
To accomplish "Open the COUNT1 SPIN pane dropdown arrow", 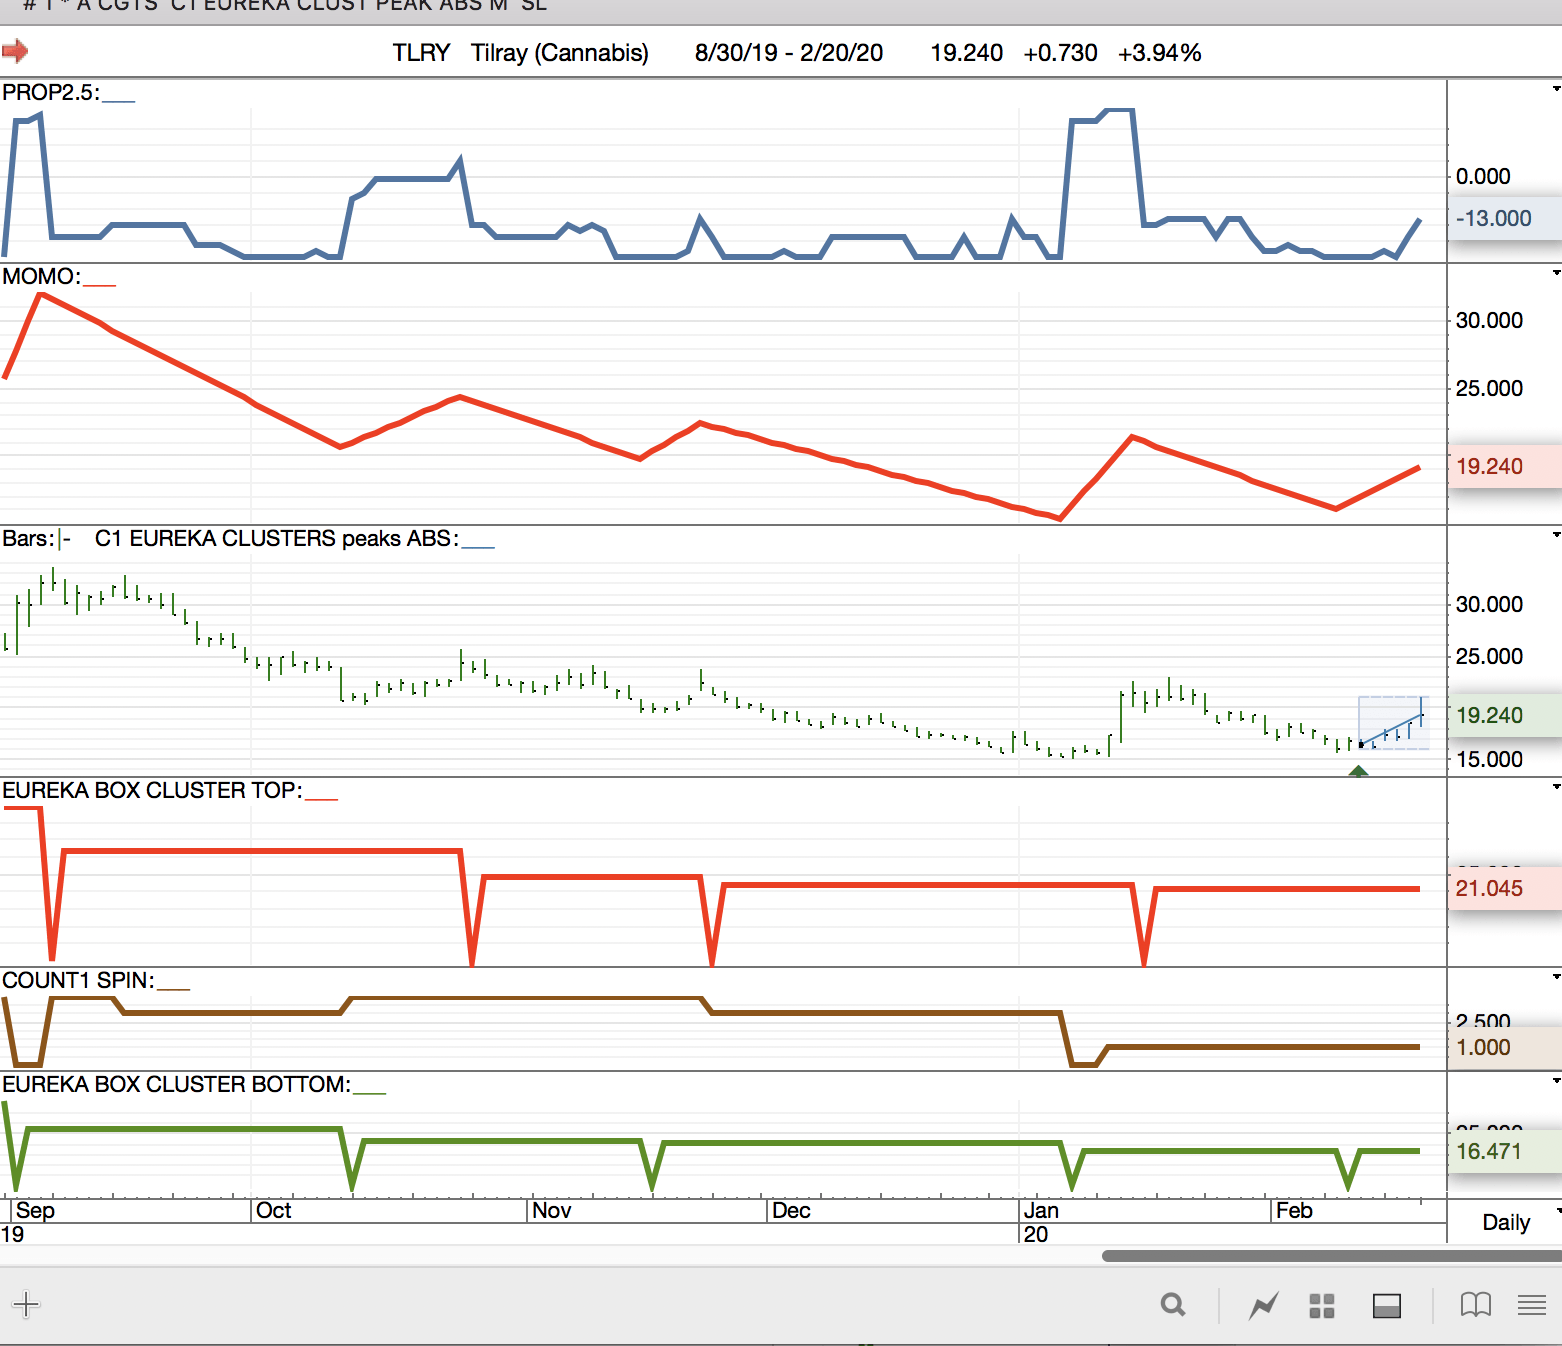I will (1556, 977).
